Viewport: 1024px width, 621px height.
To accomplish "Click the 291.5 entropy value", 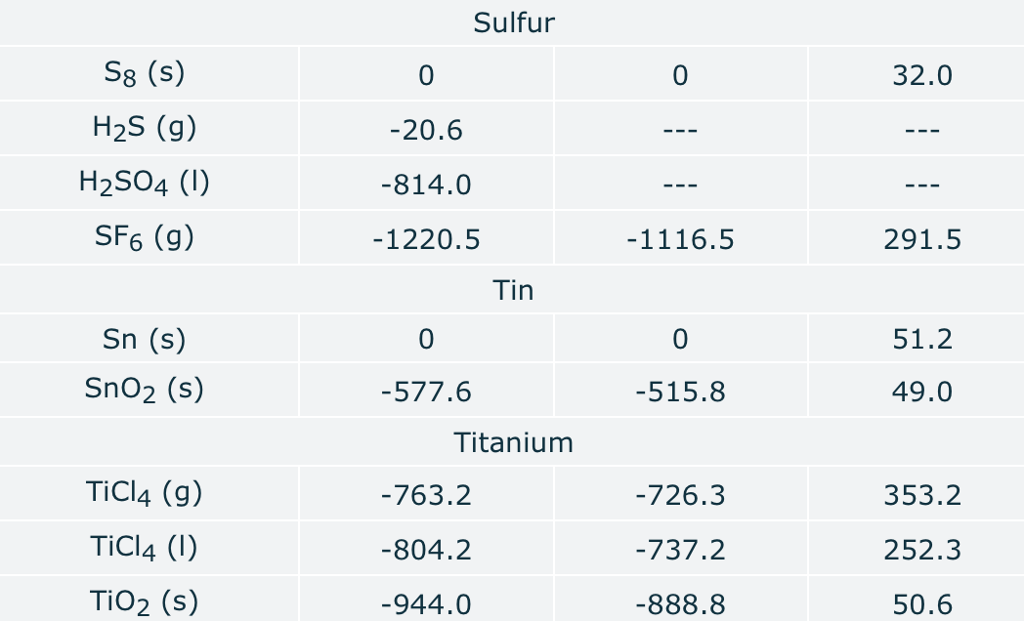I will click(922, 240).
